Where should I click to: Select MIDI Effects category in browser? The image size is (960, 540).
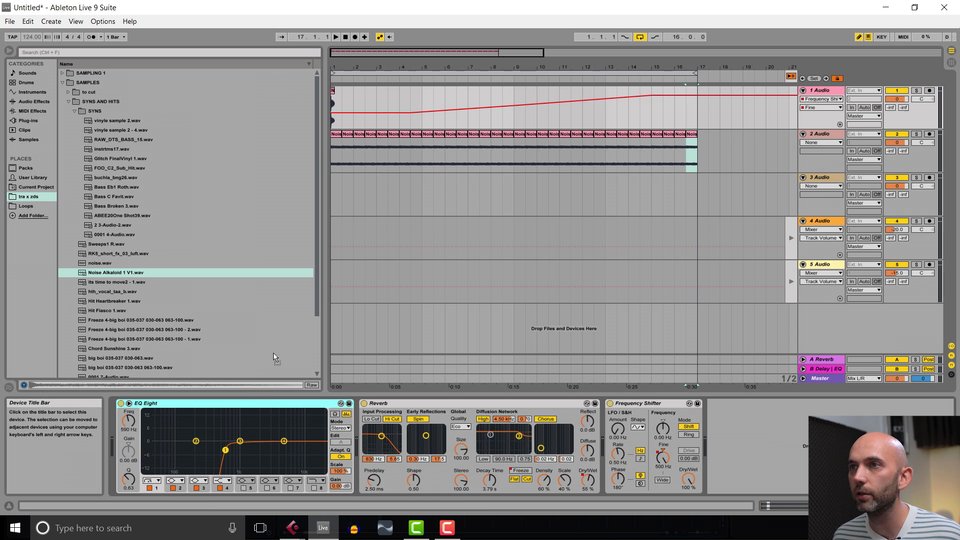click(32, 111)
